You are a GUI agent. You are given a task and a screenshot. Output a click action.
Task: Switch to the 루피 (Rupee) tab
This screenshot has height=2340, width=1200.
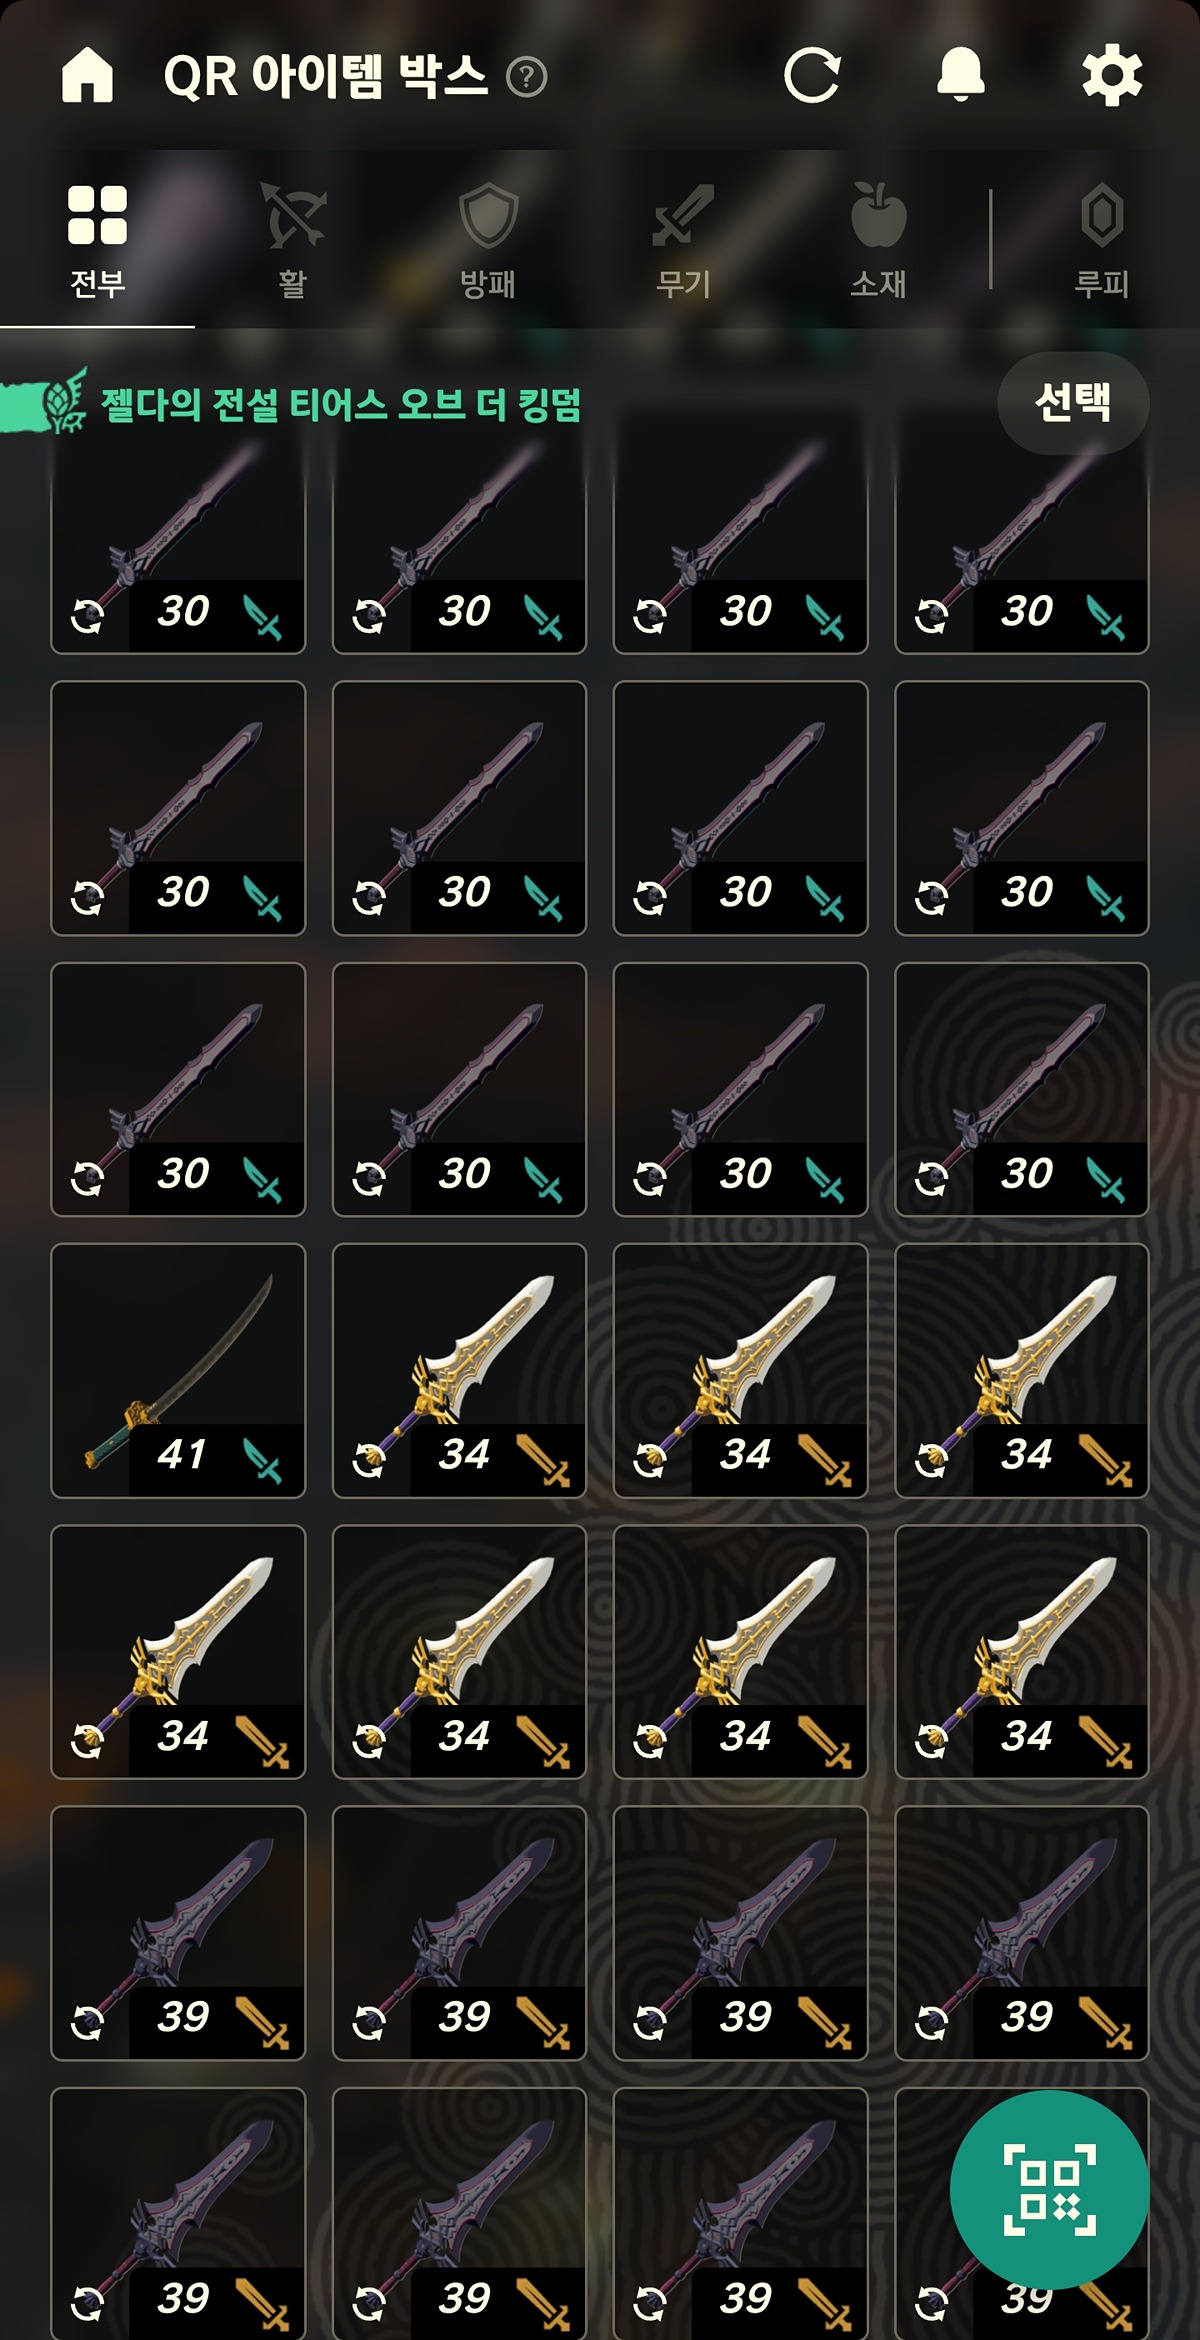[x=1102, y=241]
